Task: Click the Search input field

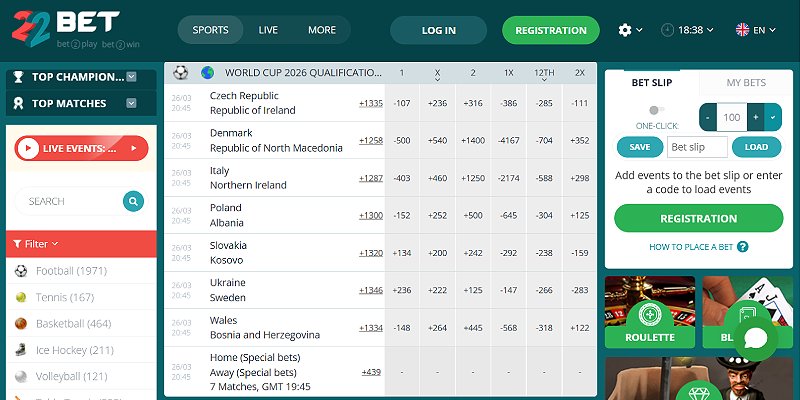Action: (x=69, y=201)
